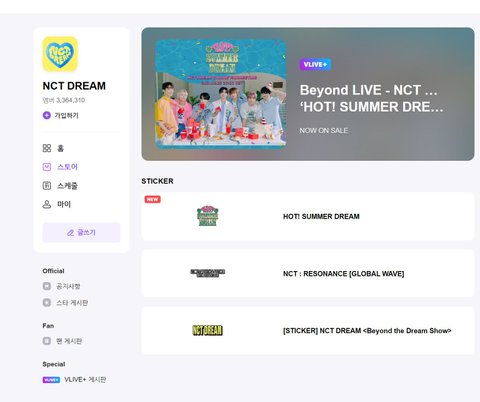Open the Home grid icon

point(47,148)
